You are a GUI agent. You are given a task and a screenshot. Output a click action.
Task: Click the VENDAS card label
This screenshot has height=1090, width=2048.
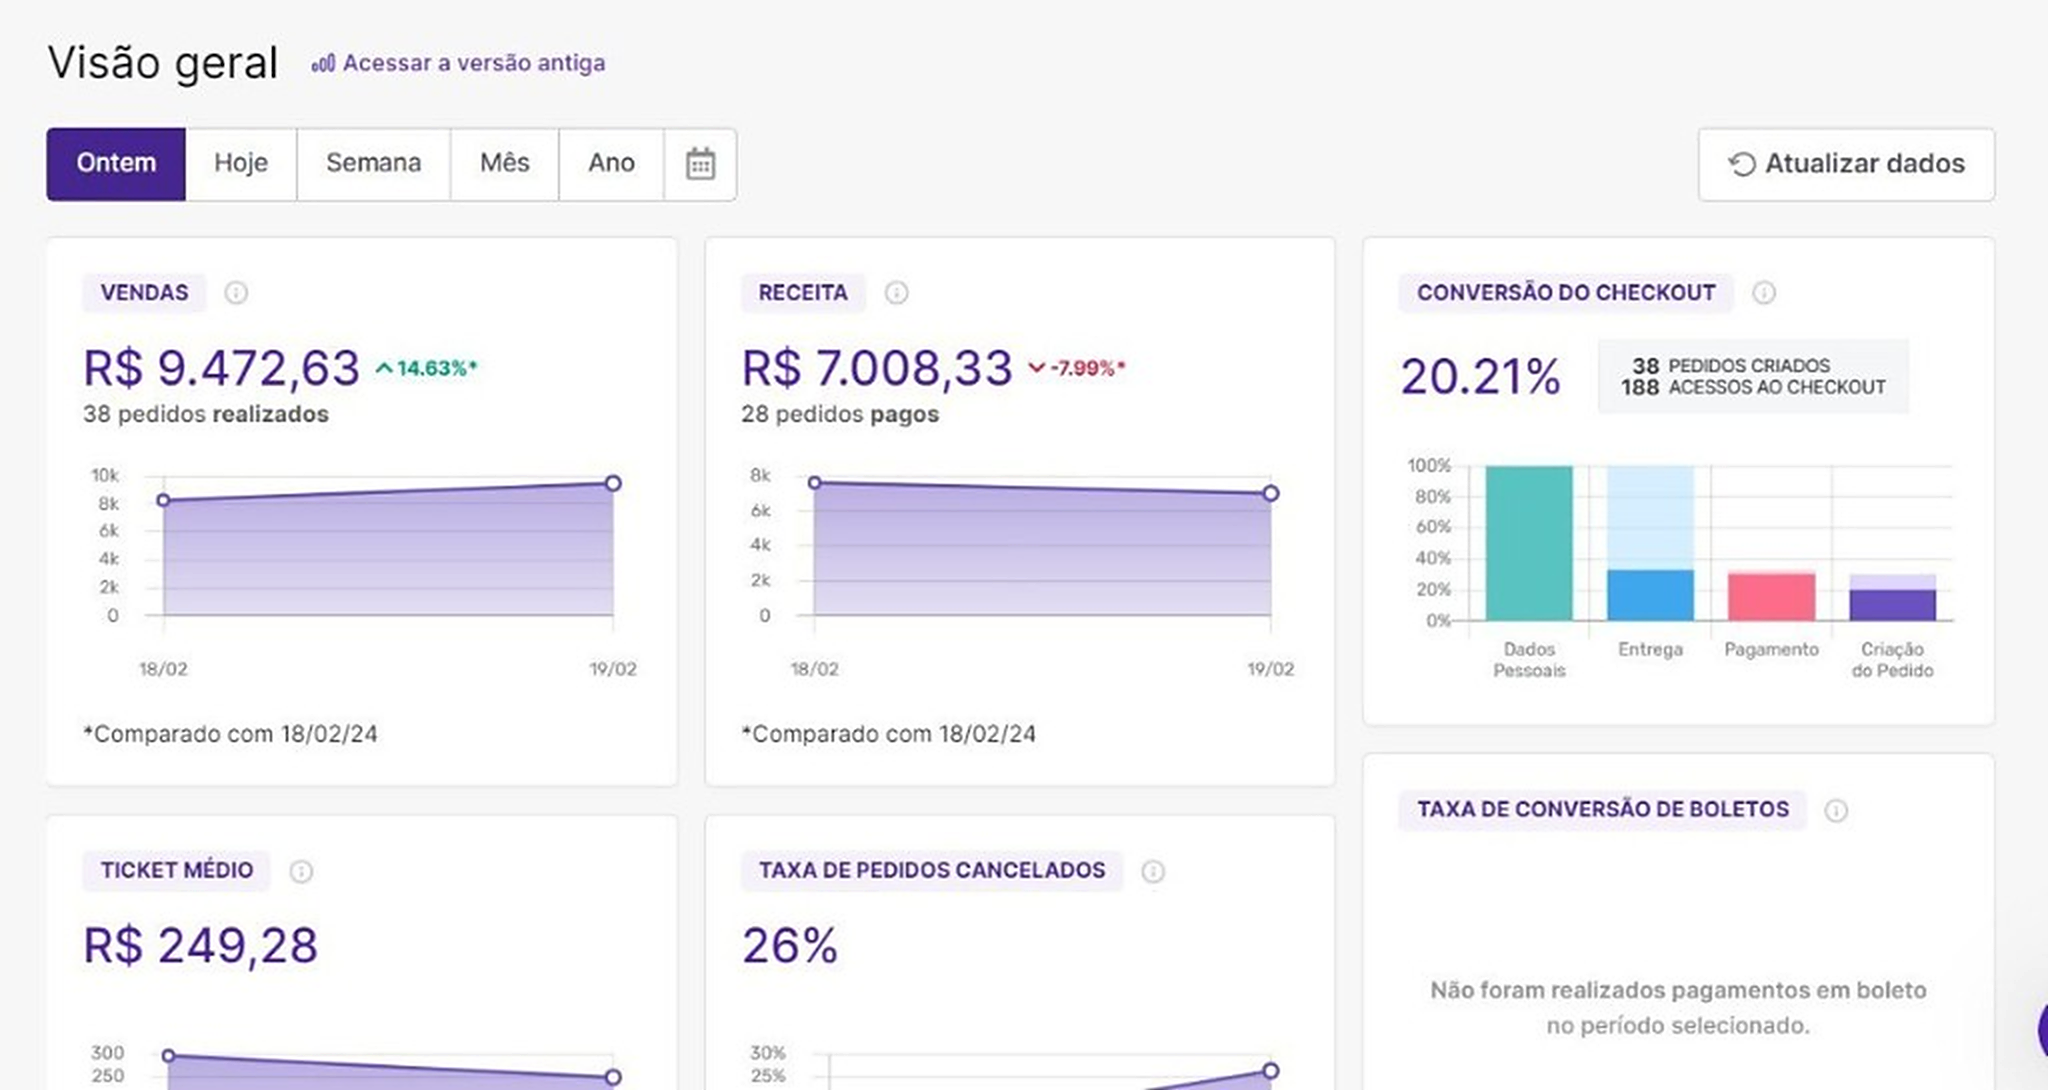coord(144,293)
